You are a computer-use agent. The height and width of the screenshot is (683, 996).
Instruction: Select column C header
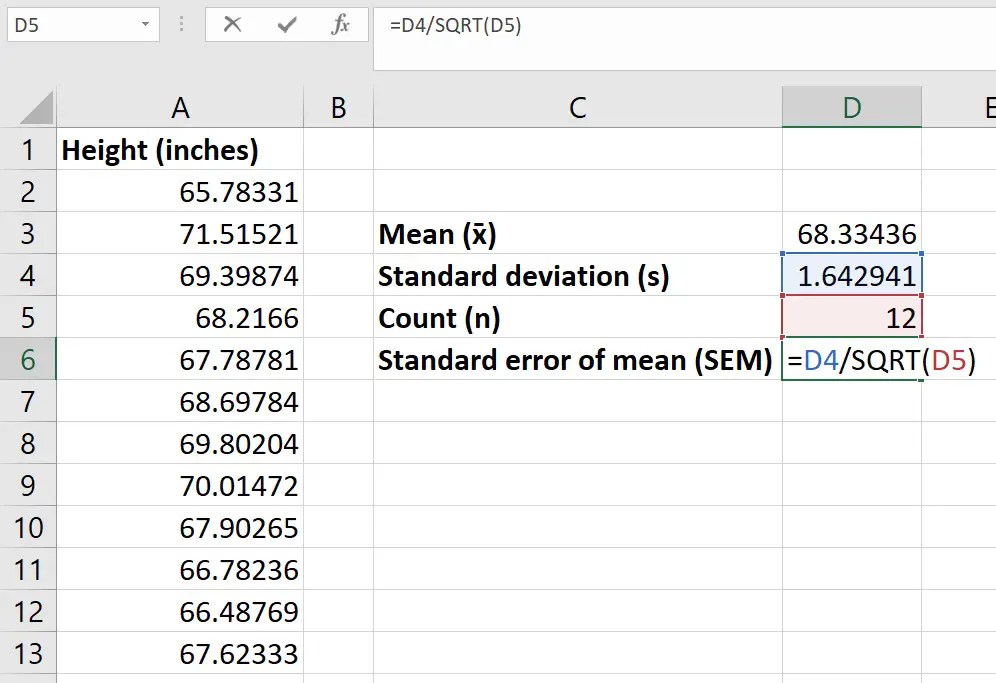coord(577,107)
